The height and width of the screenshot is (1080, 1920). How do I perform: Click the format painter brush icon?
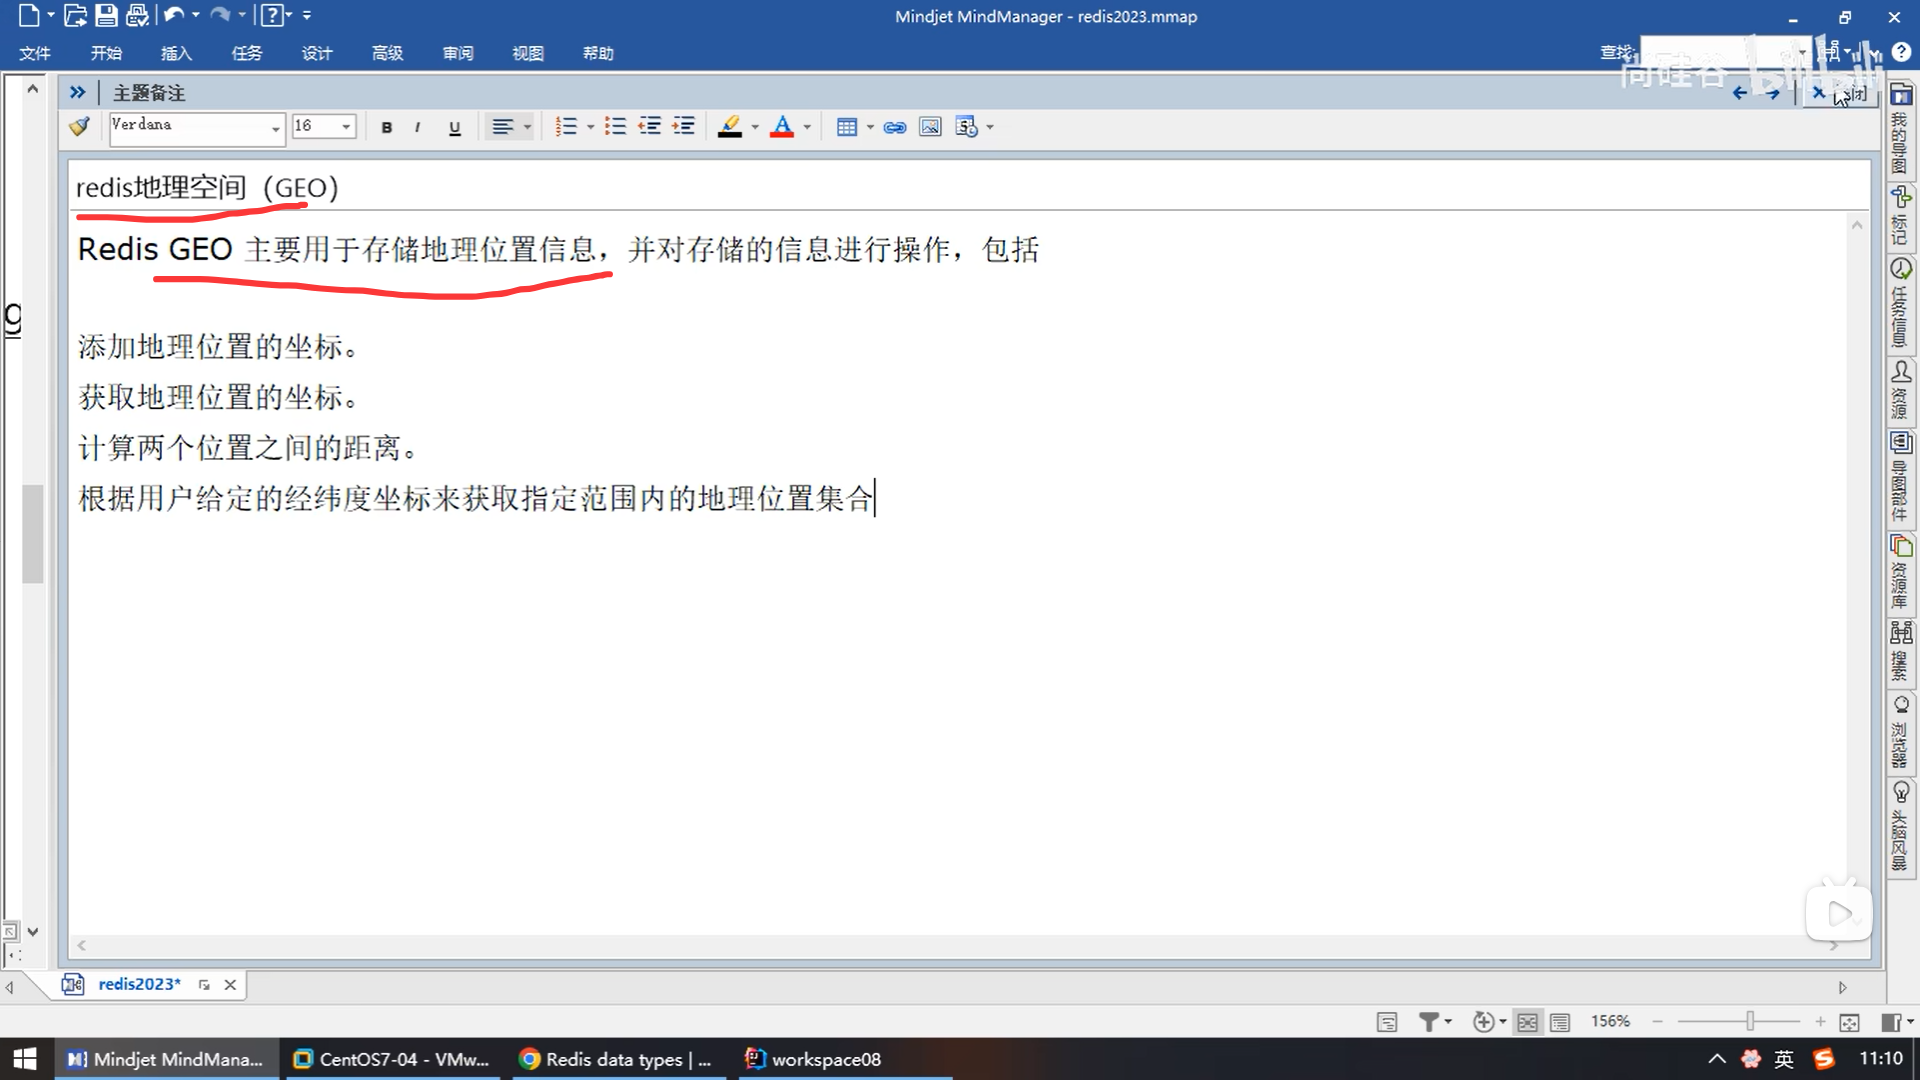[x=80, y=127]
